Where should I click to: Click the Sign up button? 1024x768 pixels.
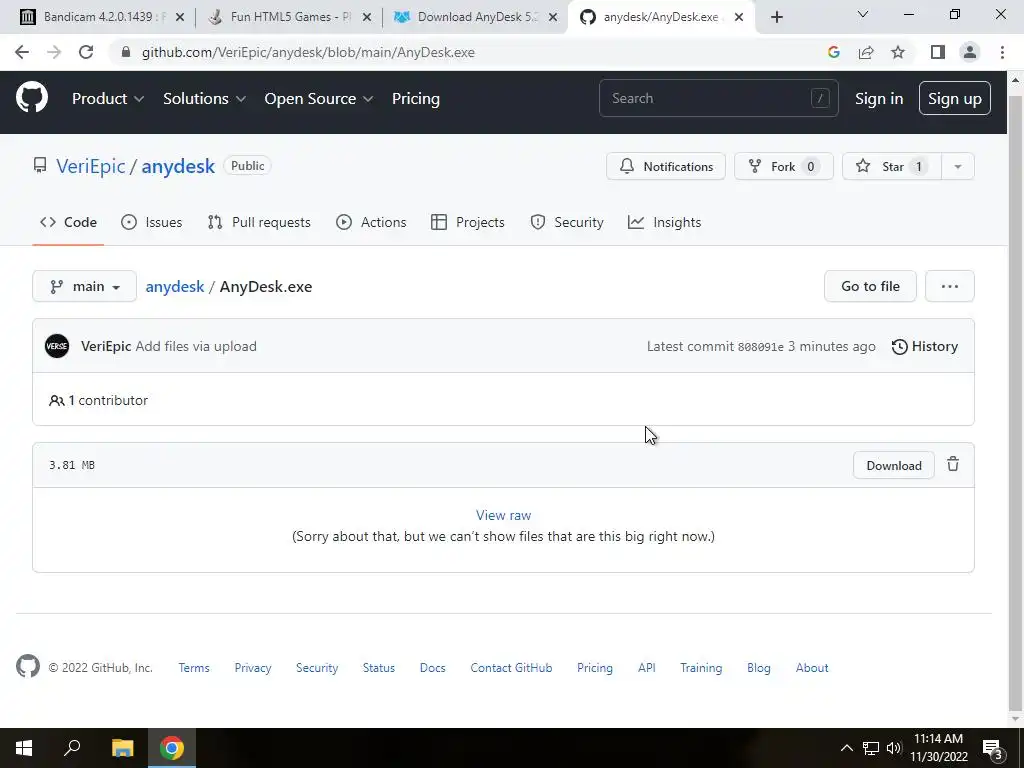955,99
